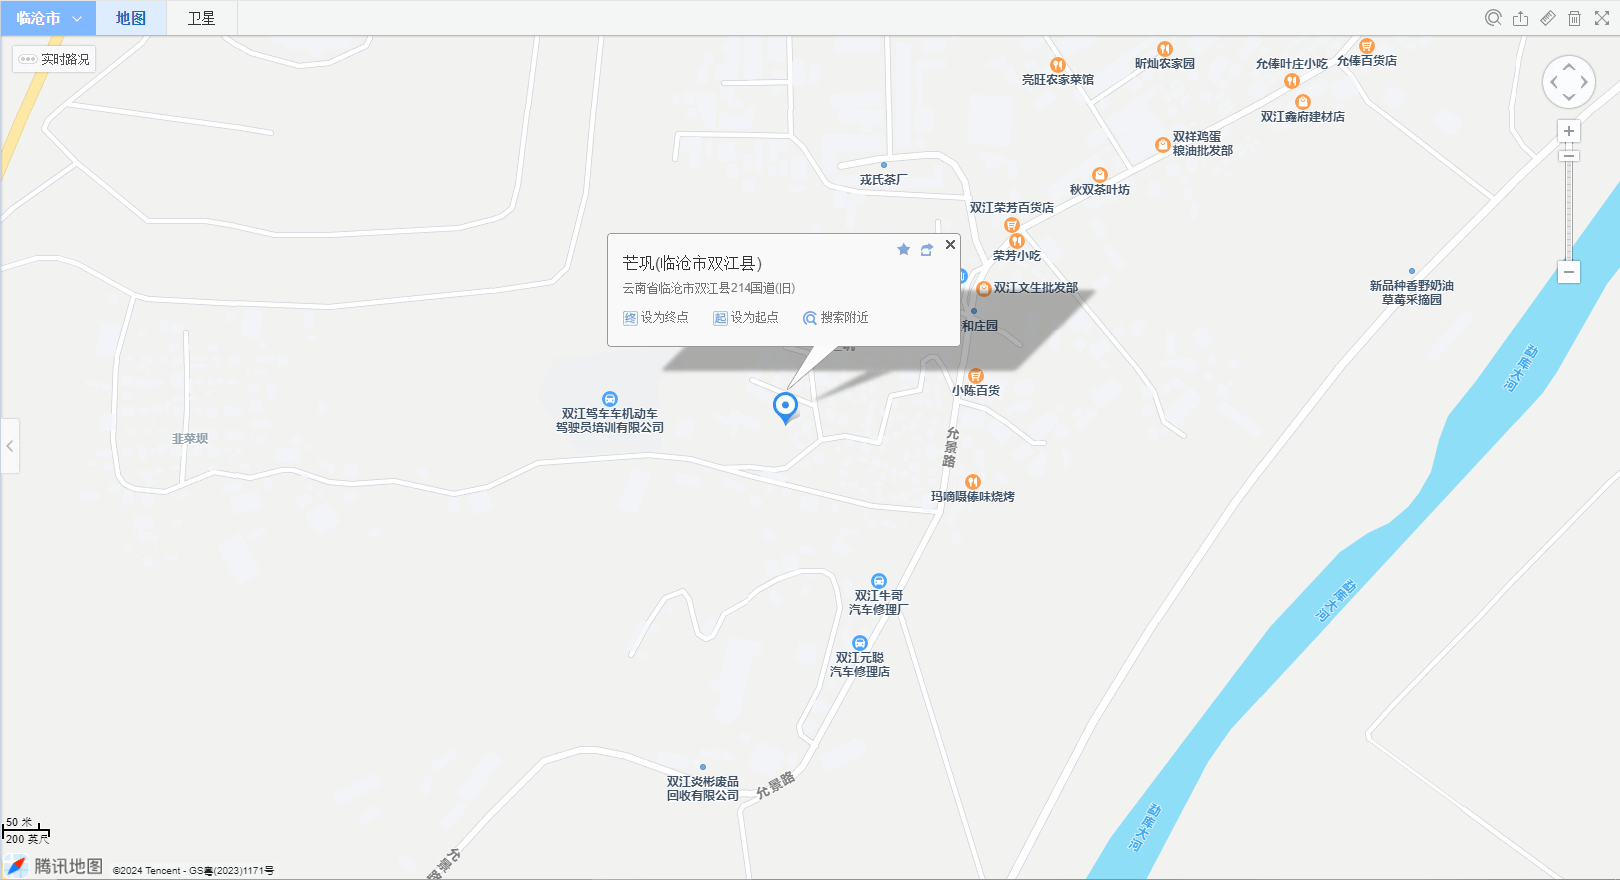The image size is (1620, 880).
Task: Click the share map icon
Action: [x=1520, y=18]
